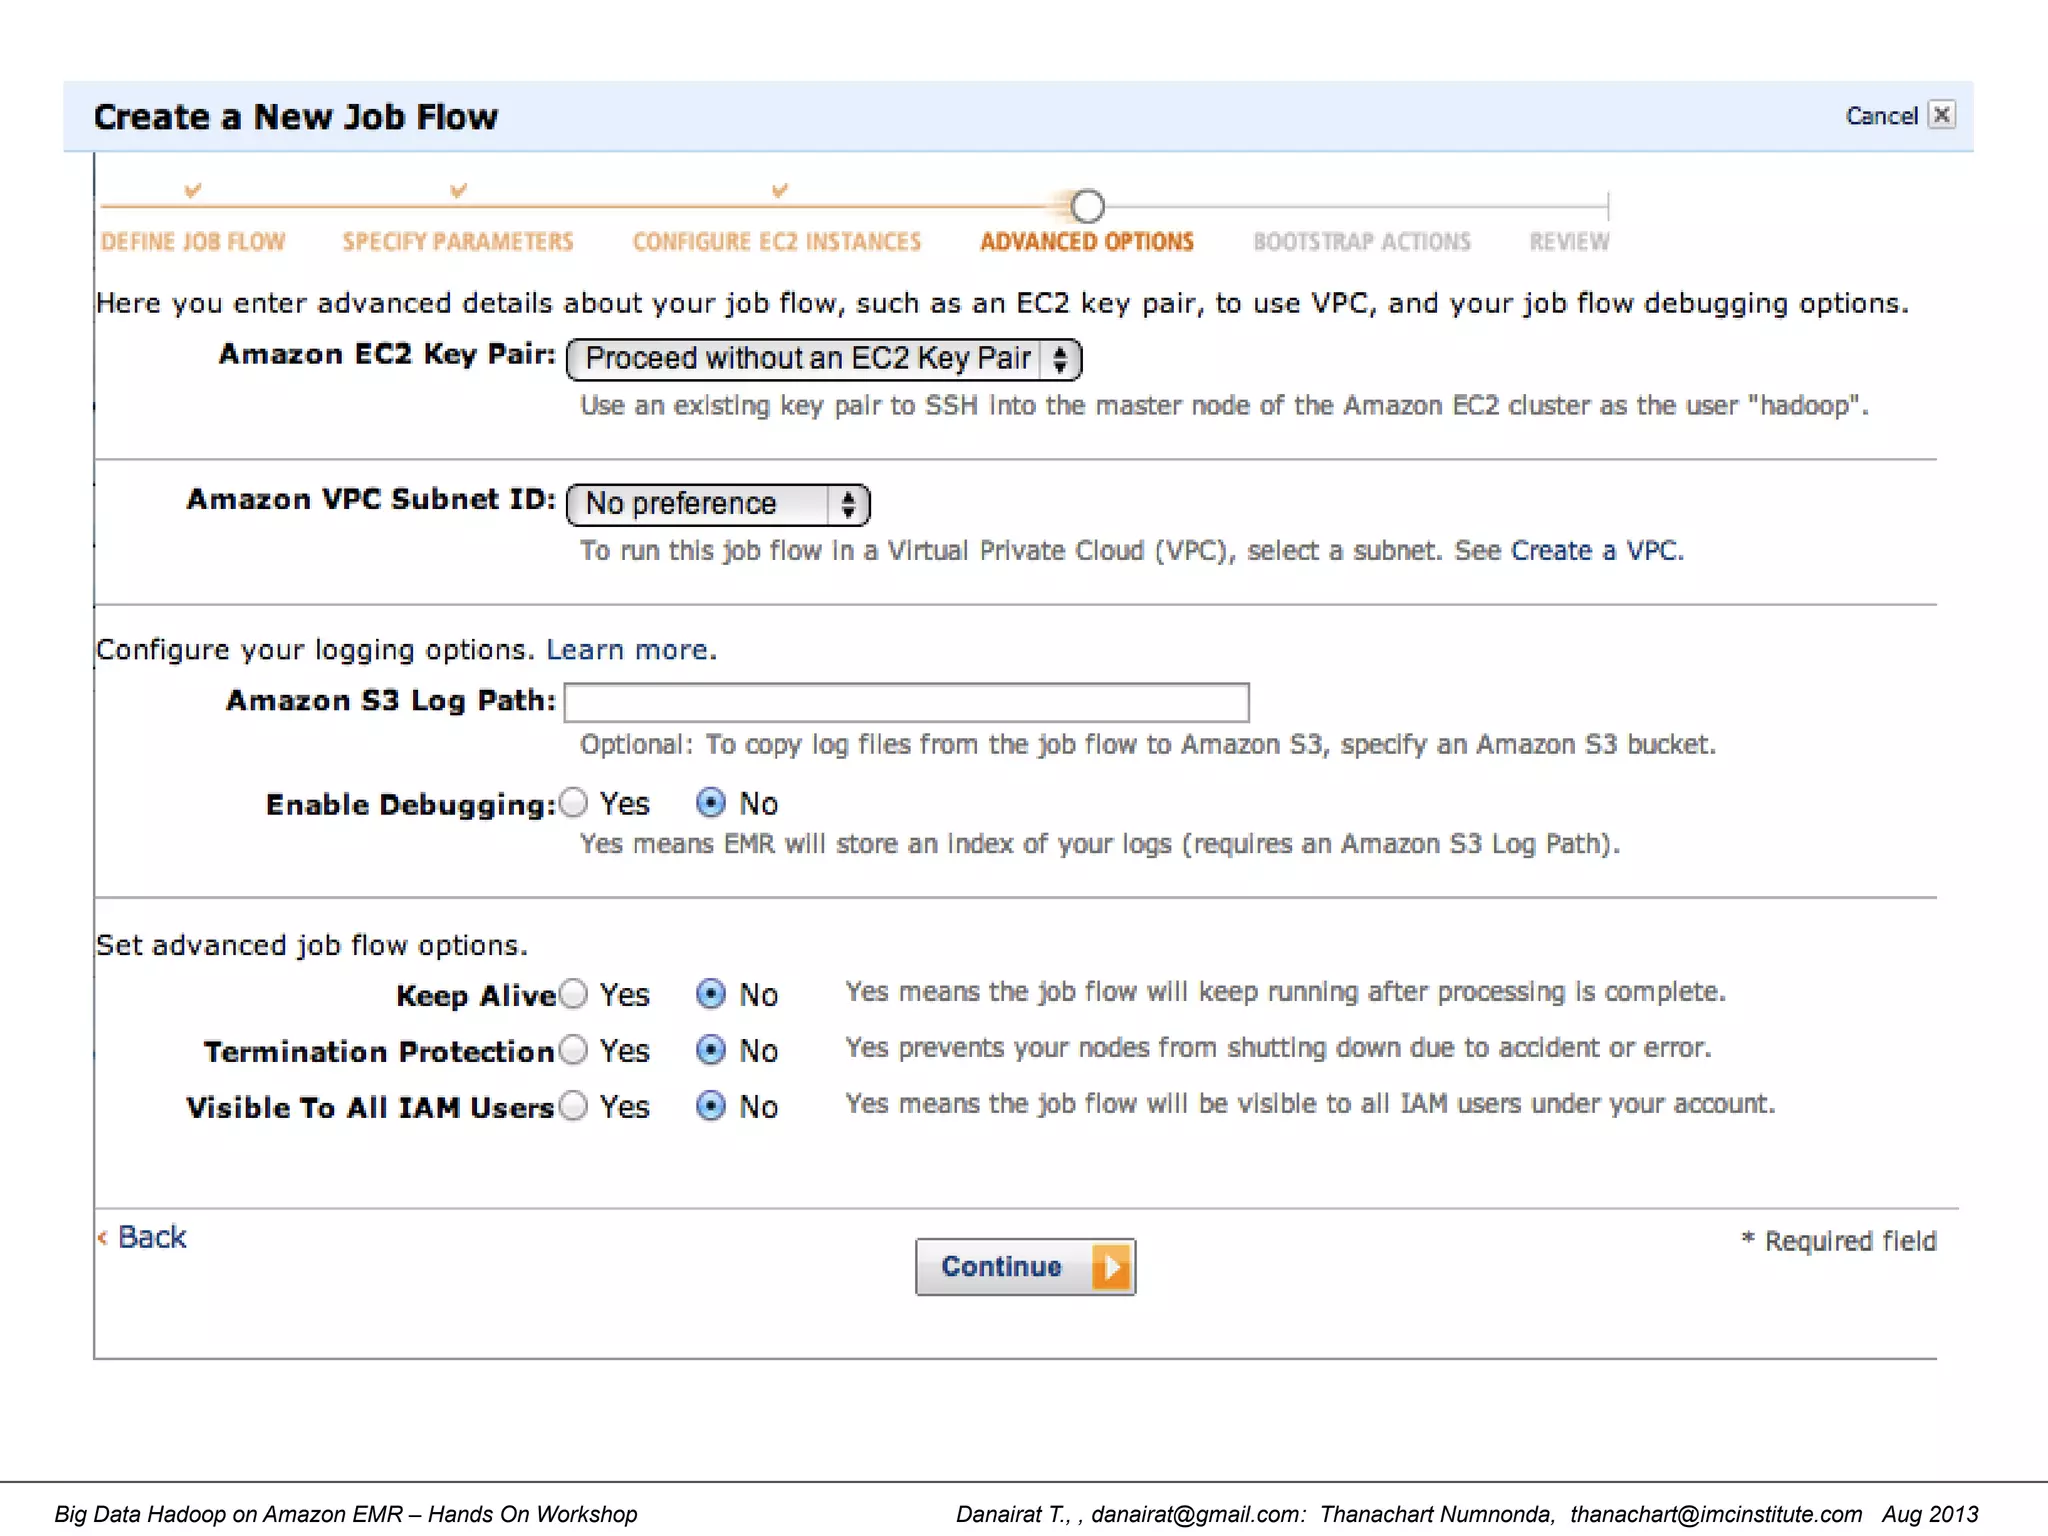Click the Continue button
Image resolution: width=2048 pixels, height=1536 pixels.
(1002, 1267)
